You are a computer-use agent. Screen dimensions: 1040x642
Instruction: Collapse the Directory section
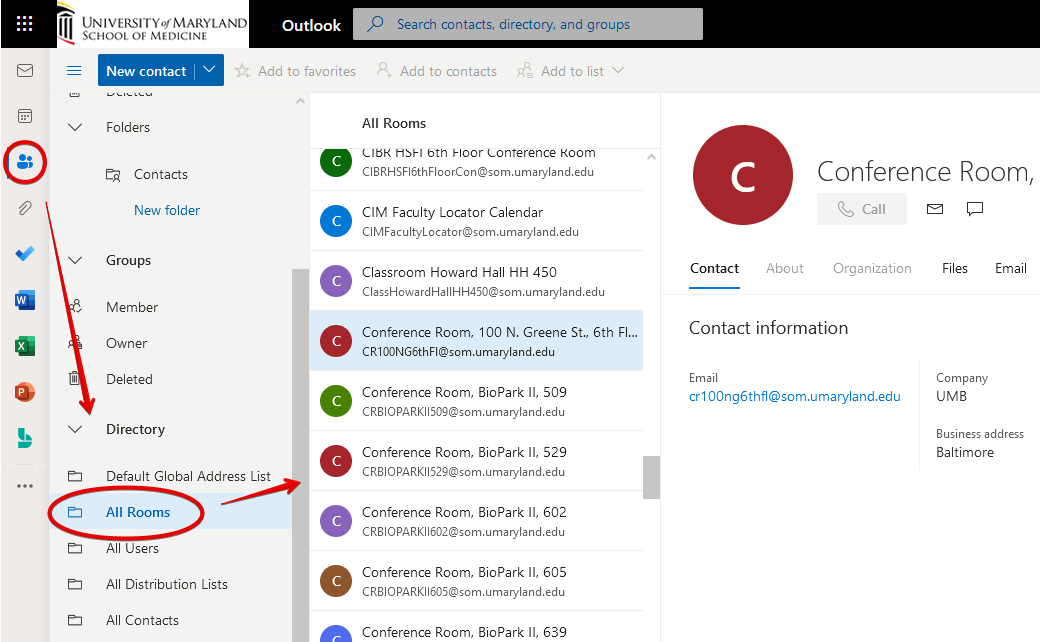click(75, 429)
